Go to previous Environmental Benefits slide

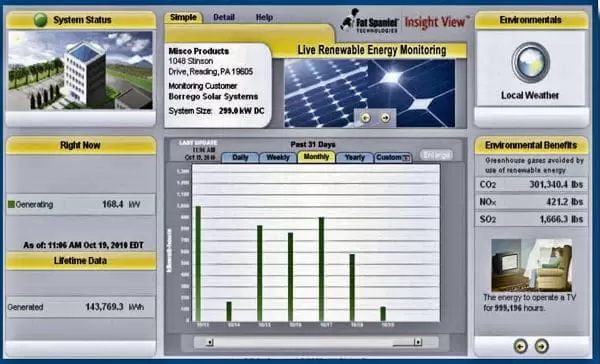520,346
